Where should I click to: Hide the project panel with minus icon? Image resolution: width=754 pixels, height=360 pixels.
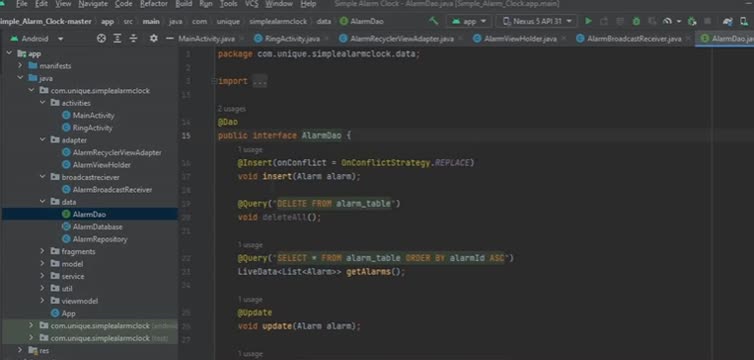169,38
